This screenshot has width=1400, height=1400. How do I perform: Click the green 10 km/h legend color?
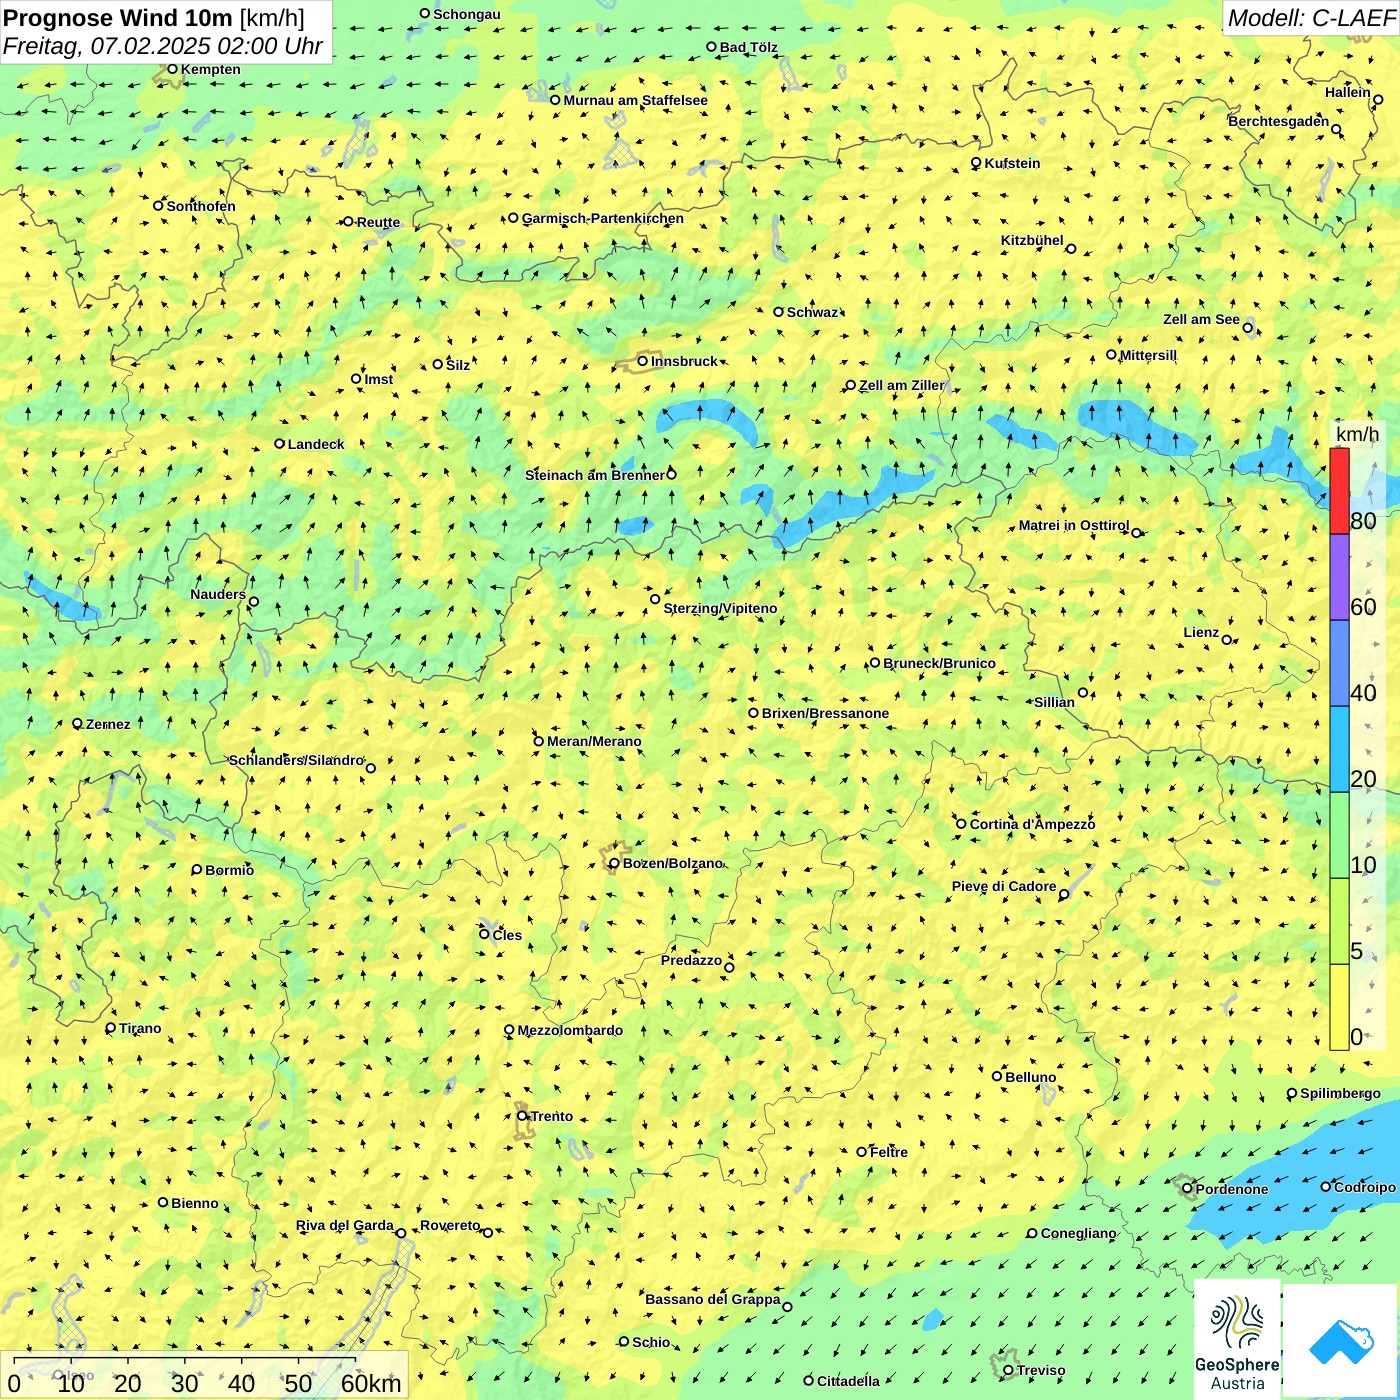[x=1339, y=835]
